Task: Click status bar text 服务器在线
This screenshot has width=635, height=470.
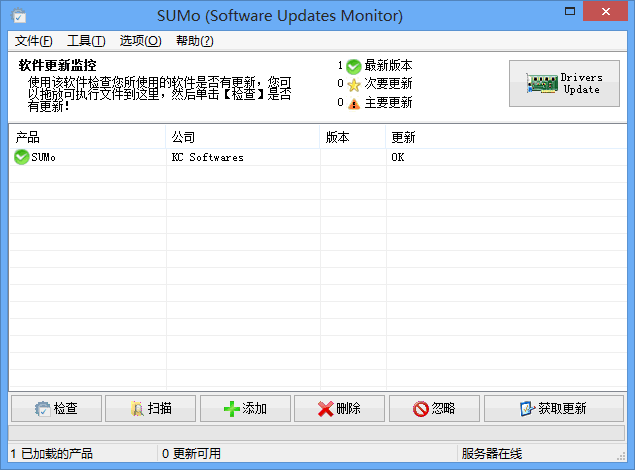Action: (x=492, y=453)
